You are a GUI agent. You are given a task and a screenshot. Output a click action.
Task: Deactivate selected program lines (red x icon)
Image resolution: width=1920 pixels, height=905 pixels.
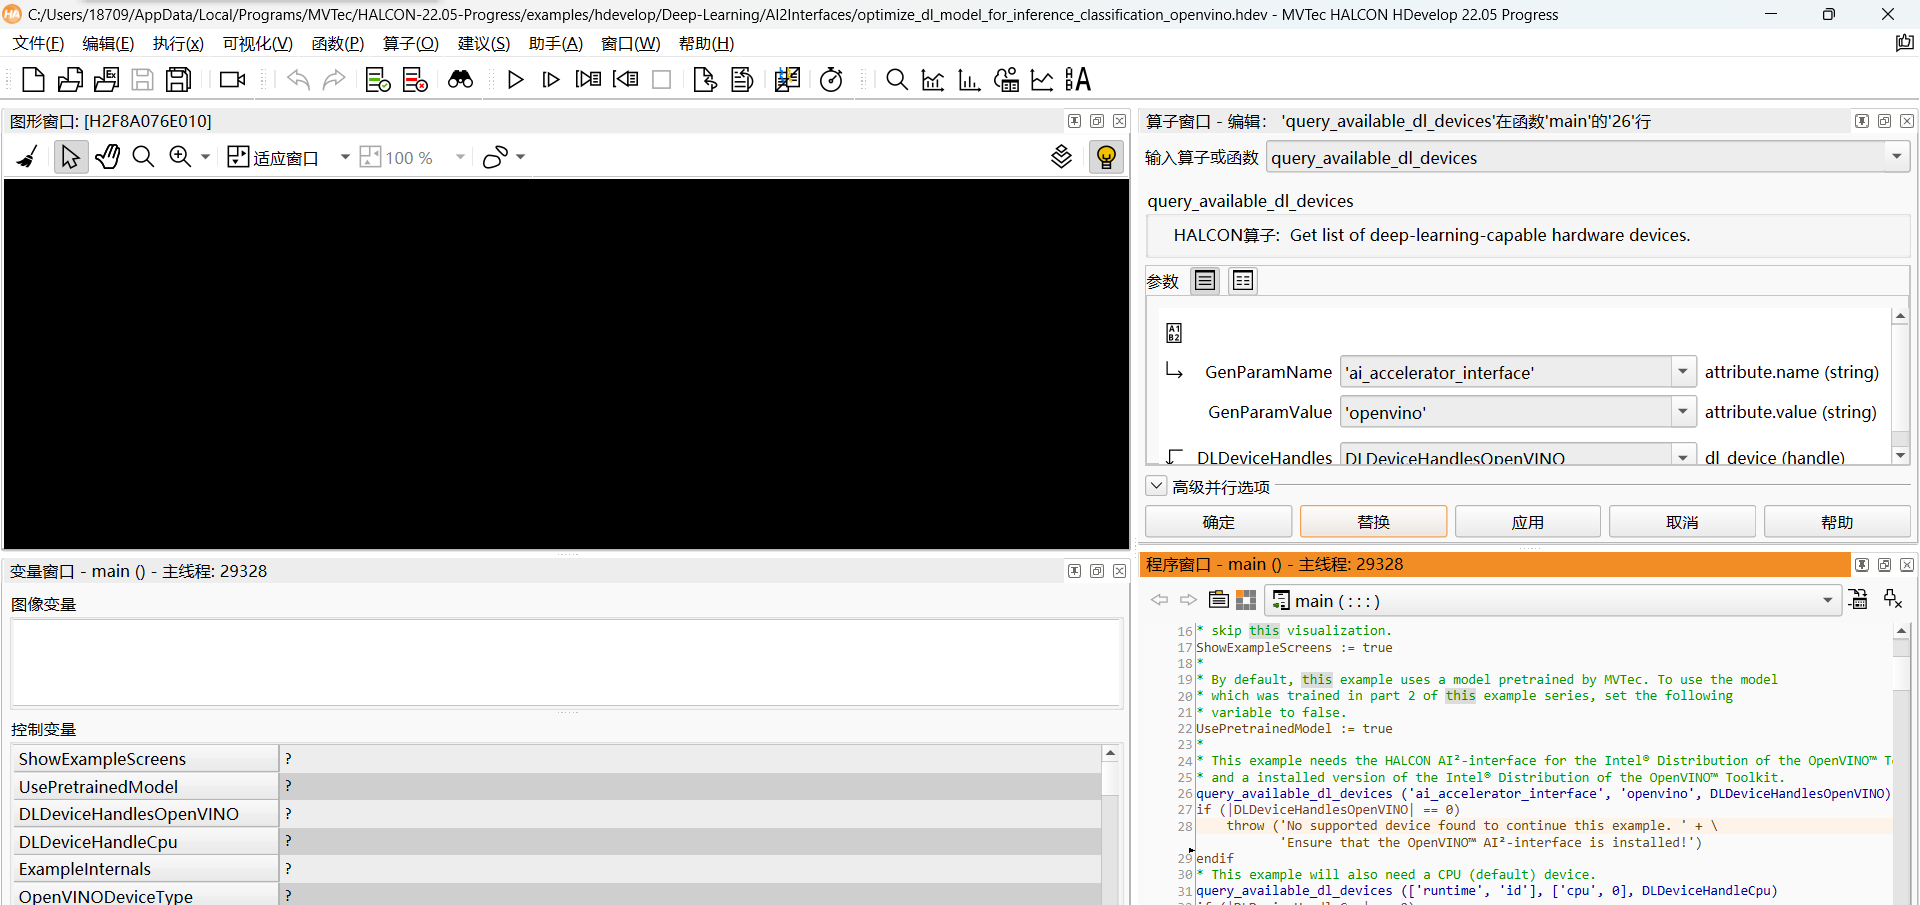pyautogui.click(x=415, y=80)
